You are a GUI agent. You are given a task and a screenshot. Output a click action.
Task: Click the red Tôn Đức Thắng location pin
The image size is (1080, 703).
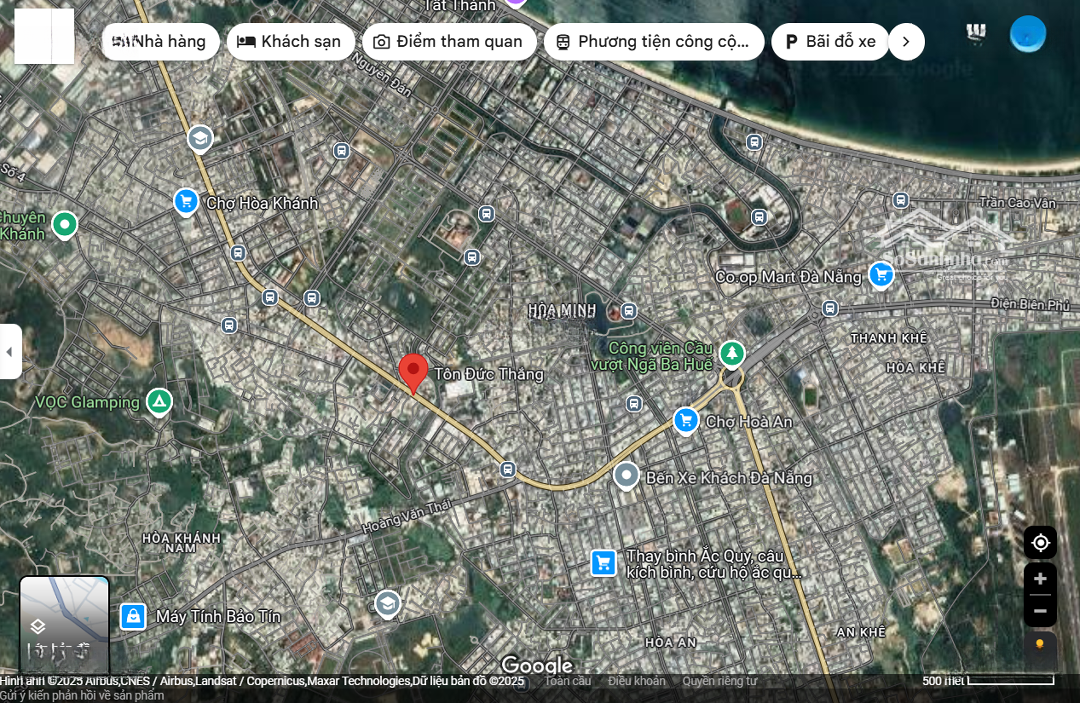tap(413, 372)
